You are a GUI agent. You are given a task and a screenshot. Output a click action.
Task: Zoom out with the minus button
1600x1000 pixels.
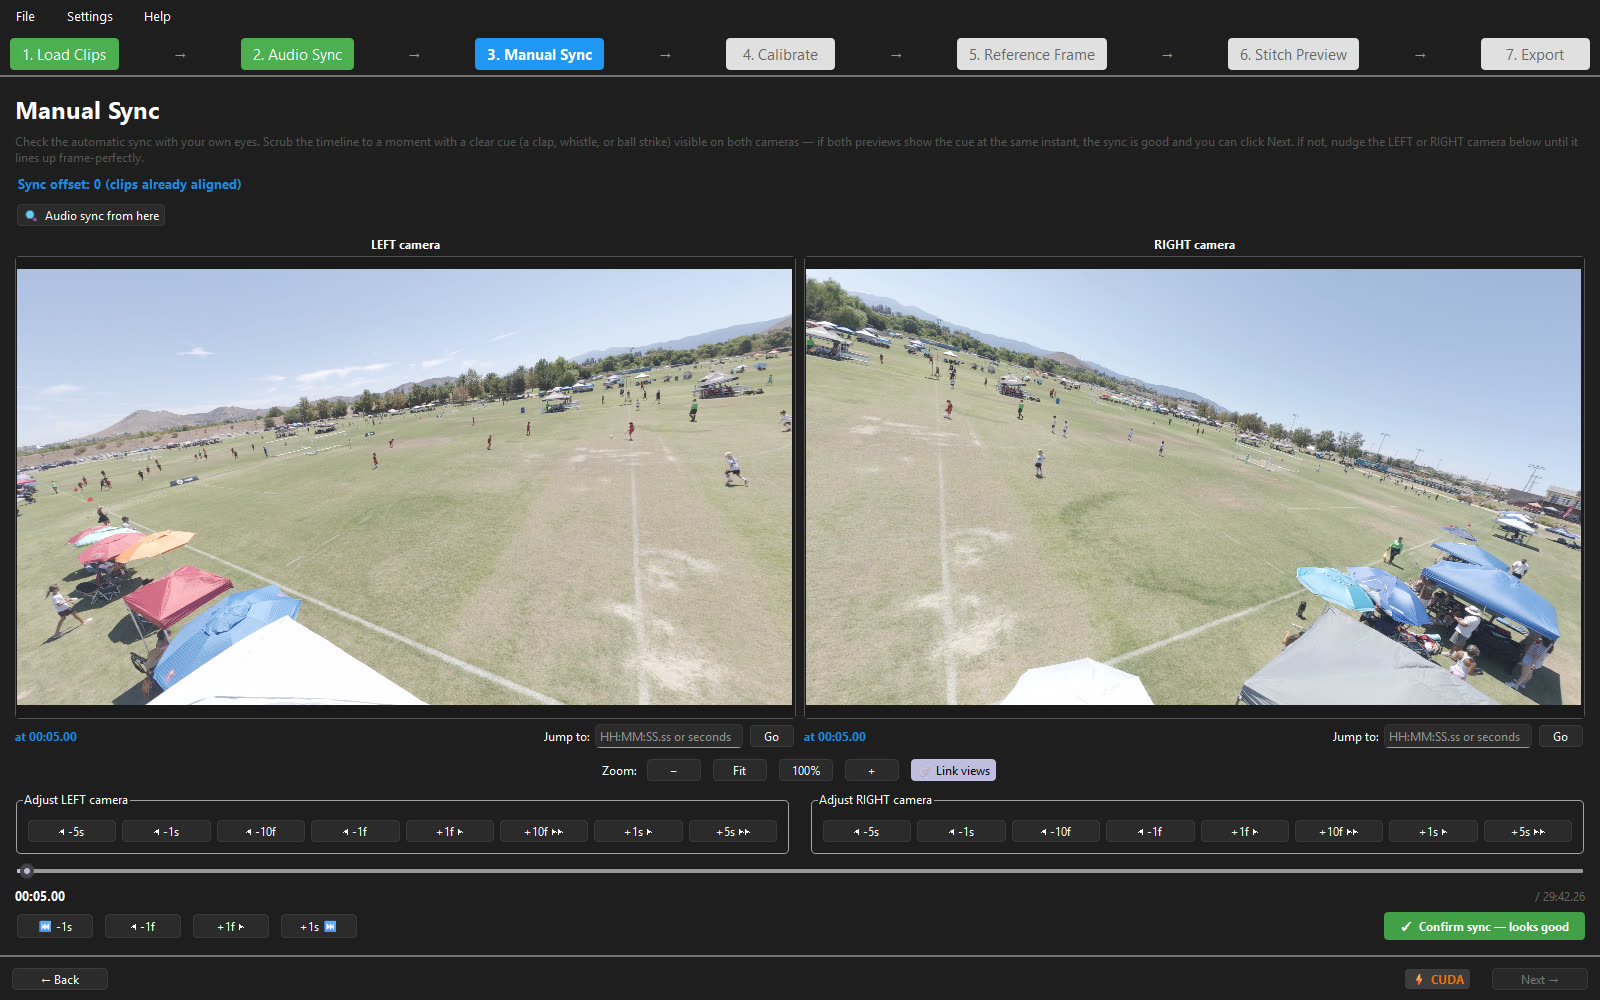[673, 770]
